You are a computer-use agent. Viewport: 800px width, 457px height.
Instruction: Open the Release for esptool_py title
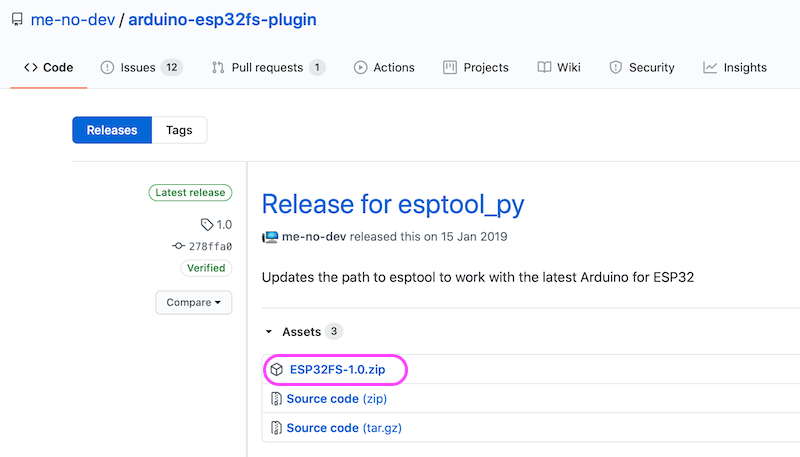click(393, 205)
